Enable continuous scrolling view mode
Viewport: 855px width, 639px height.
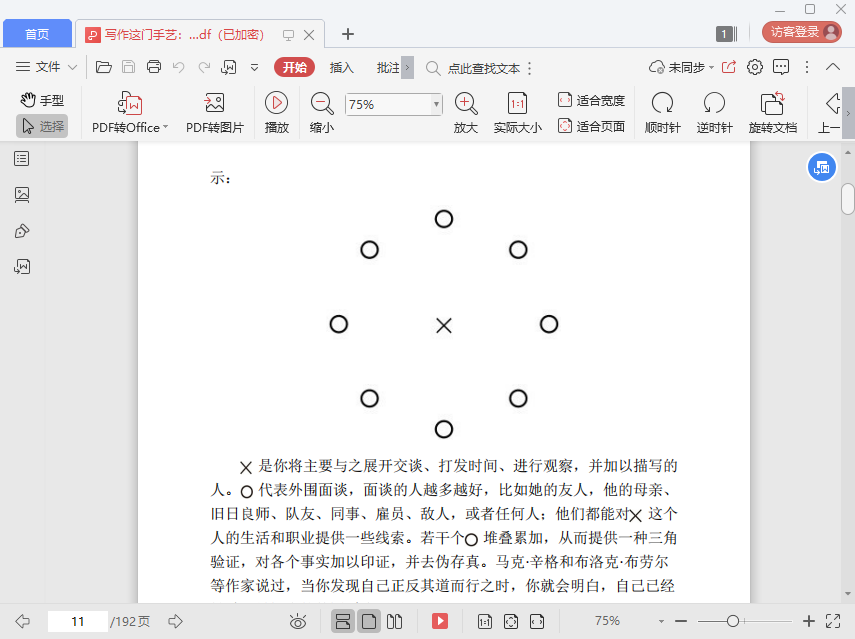[343, 621]
